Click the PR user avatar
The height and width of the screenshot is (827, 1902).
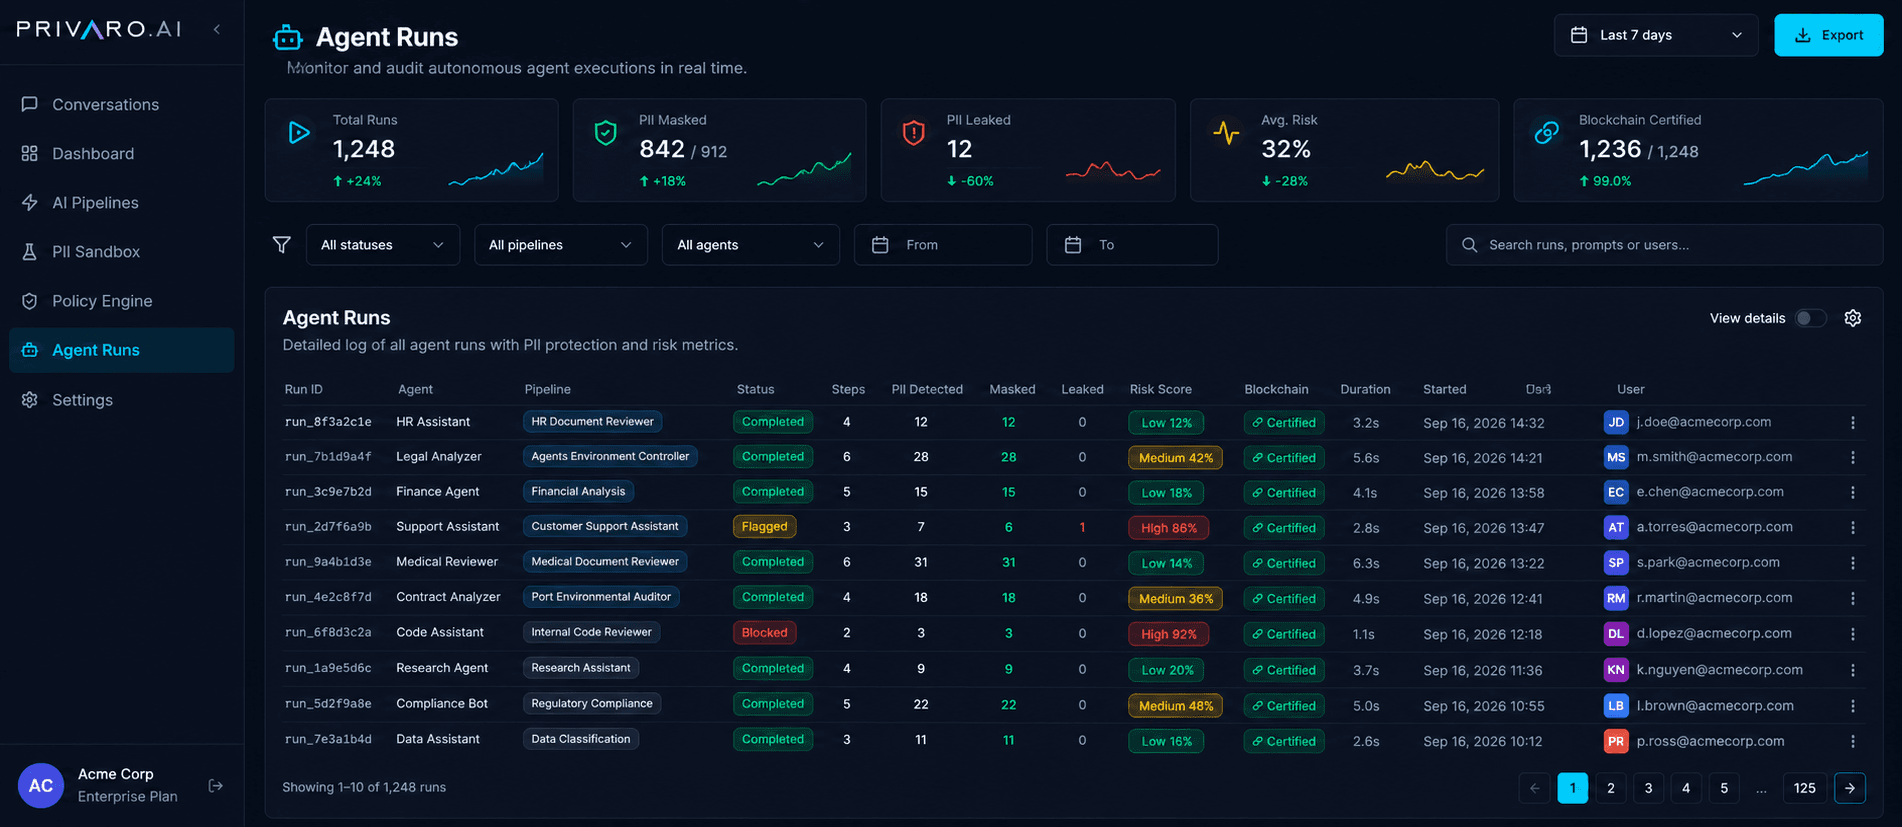[x=1616, y=741]
